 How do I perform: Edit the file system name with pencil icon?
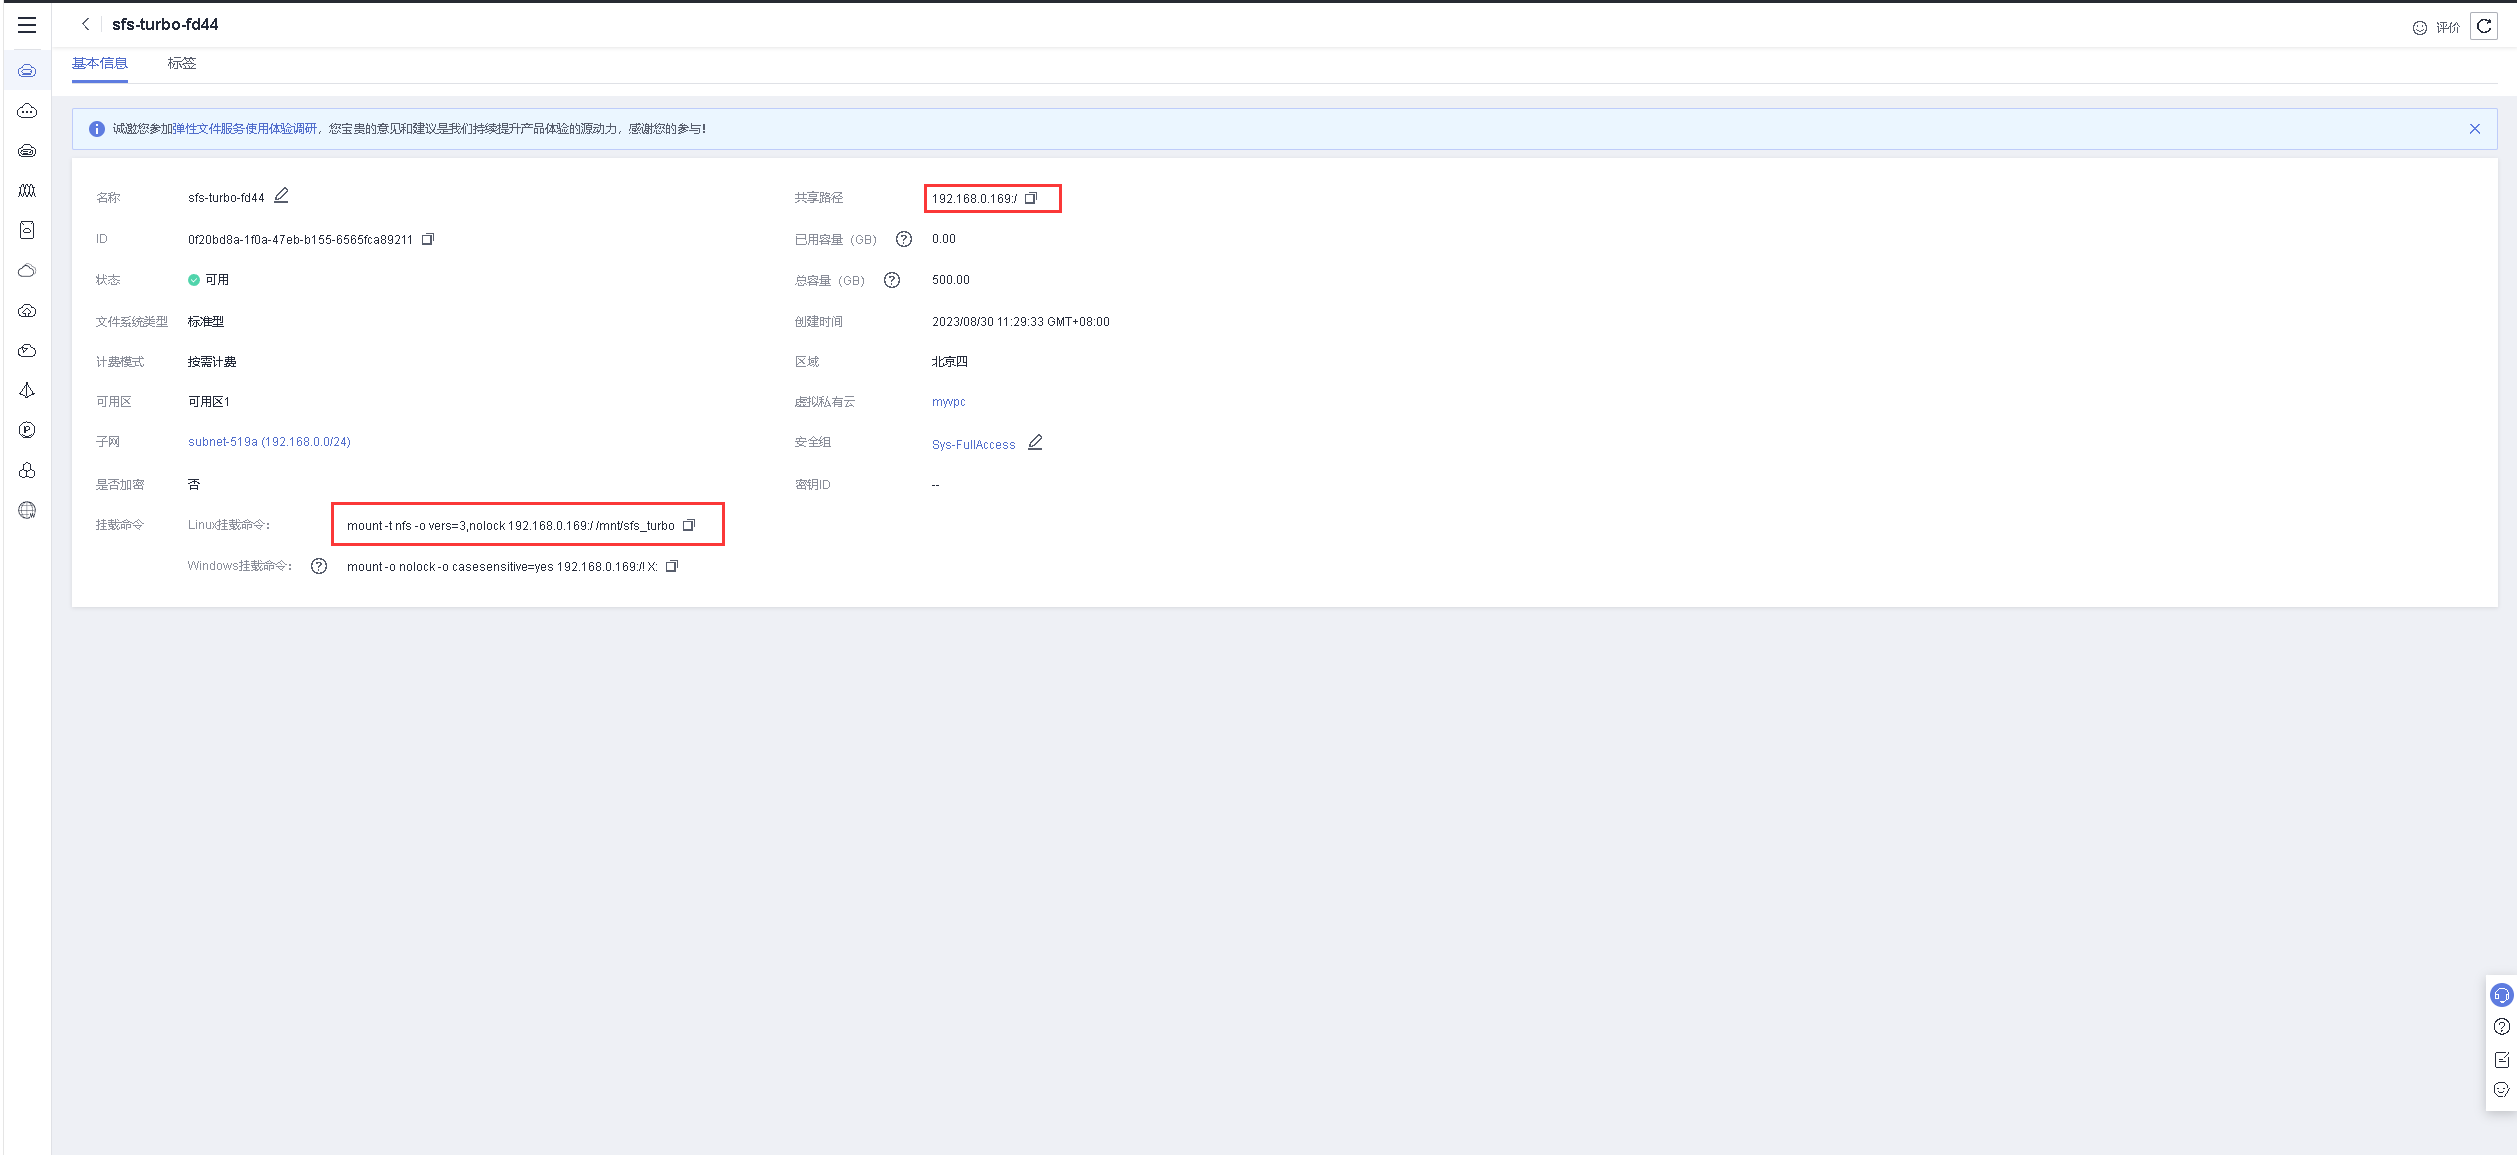coord(281,196)
